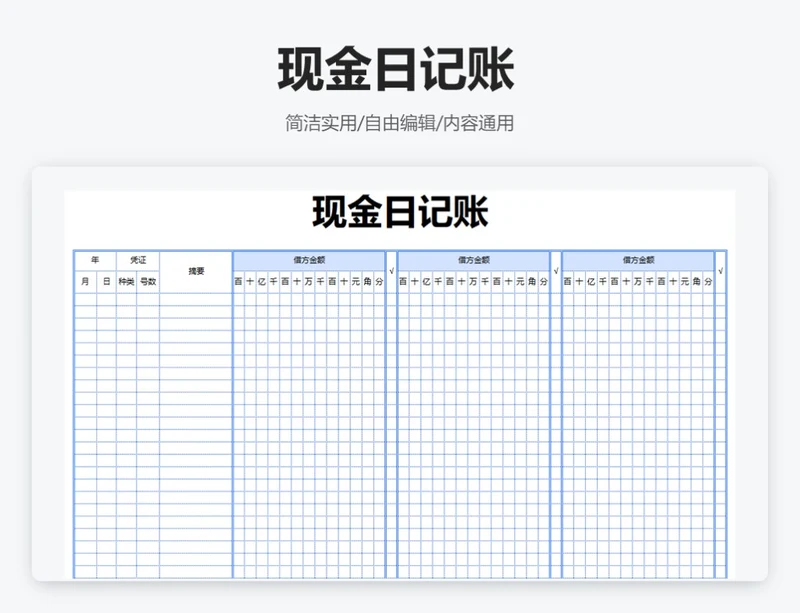
Task: Click the 号数 column header
Action: [148, 282]
